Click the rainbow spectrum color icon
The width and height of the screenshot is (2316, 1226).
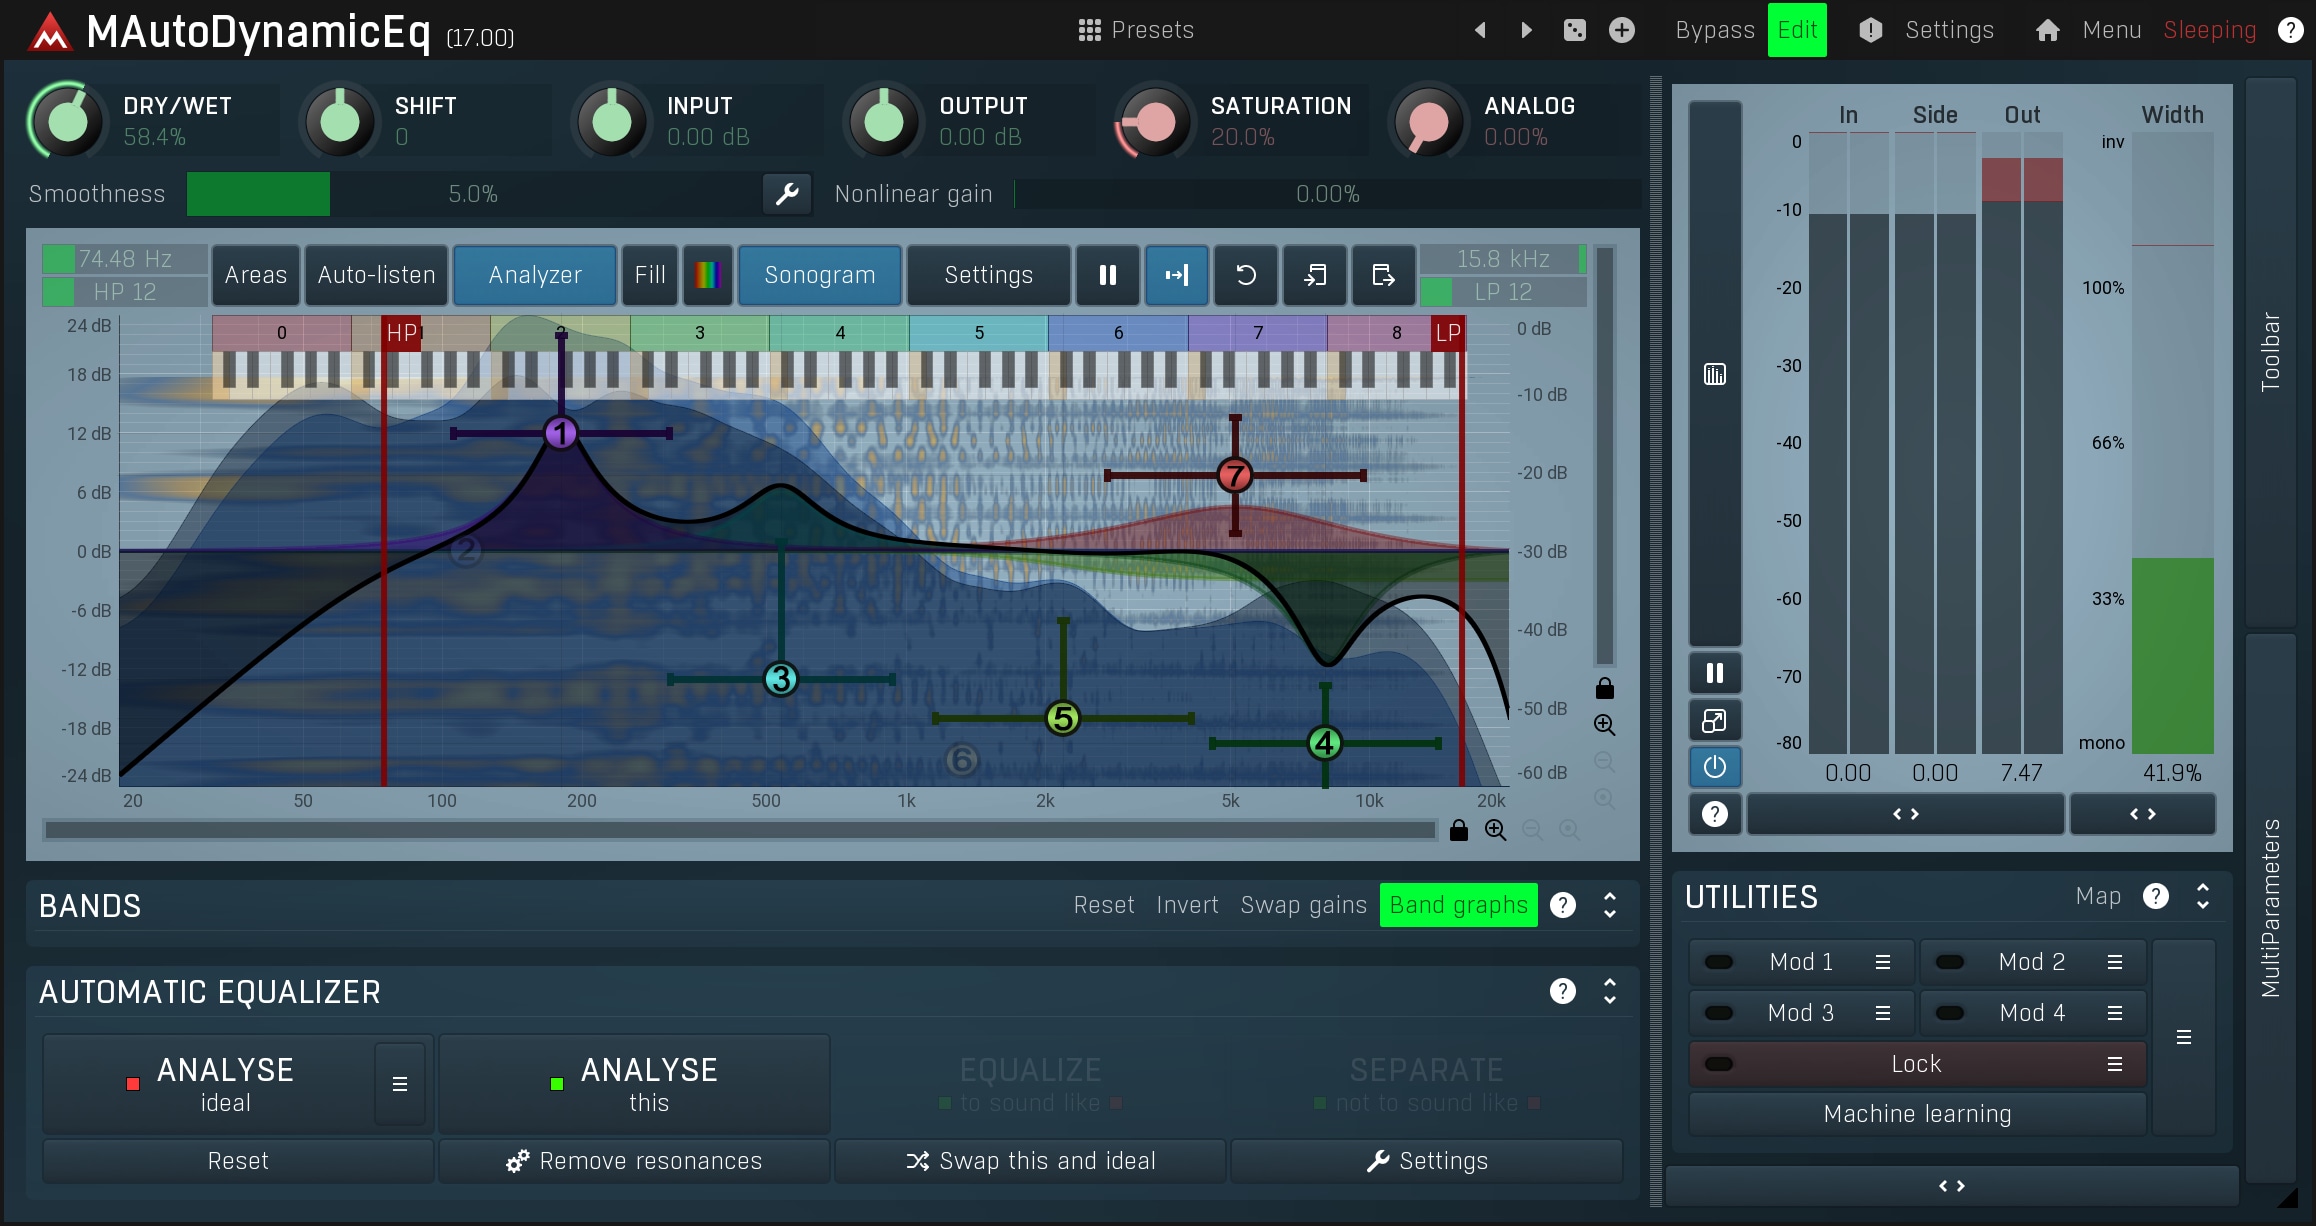point(707,275)
